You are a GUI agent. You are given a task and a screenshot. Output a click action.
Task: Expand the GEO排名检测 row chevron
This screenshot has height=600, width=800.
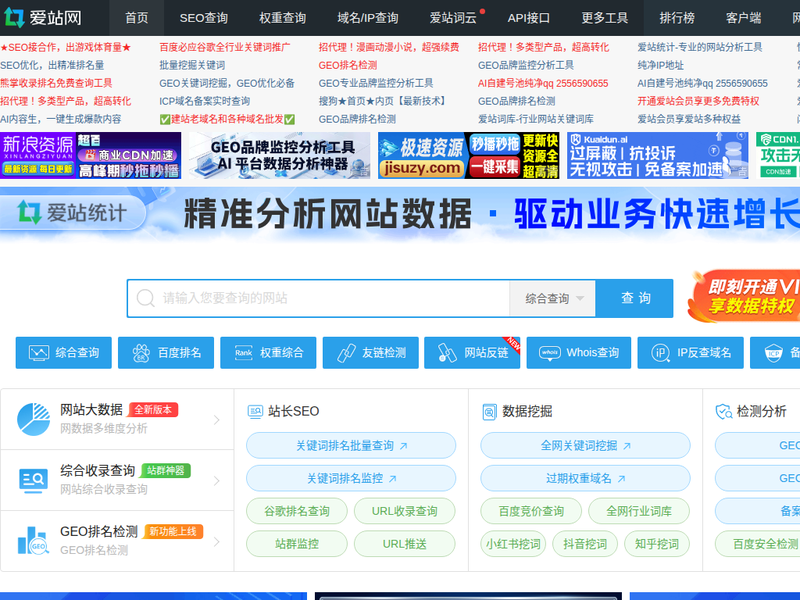point(216,542)
